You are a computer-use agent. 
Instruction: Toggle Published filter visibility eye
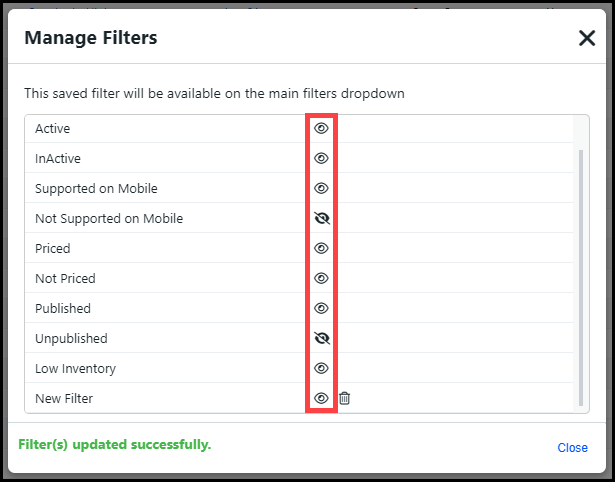321,308
